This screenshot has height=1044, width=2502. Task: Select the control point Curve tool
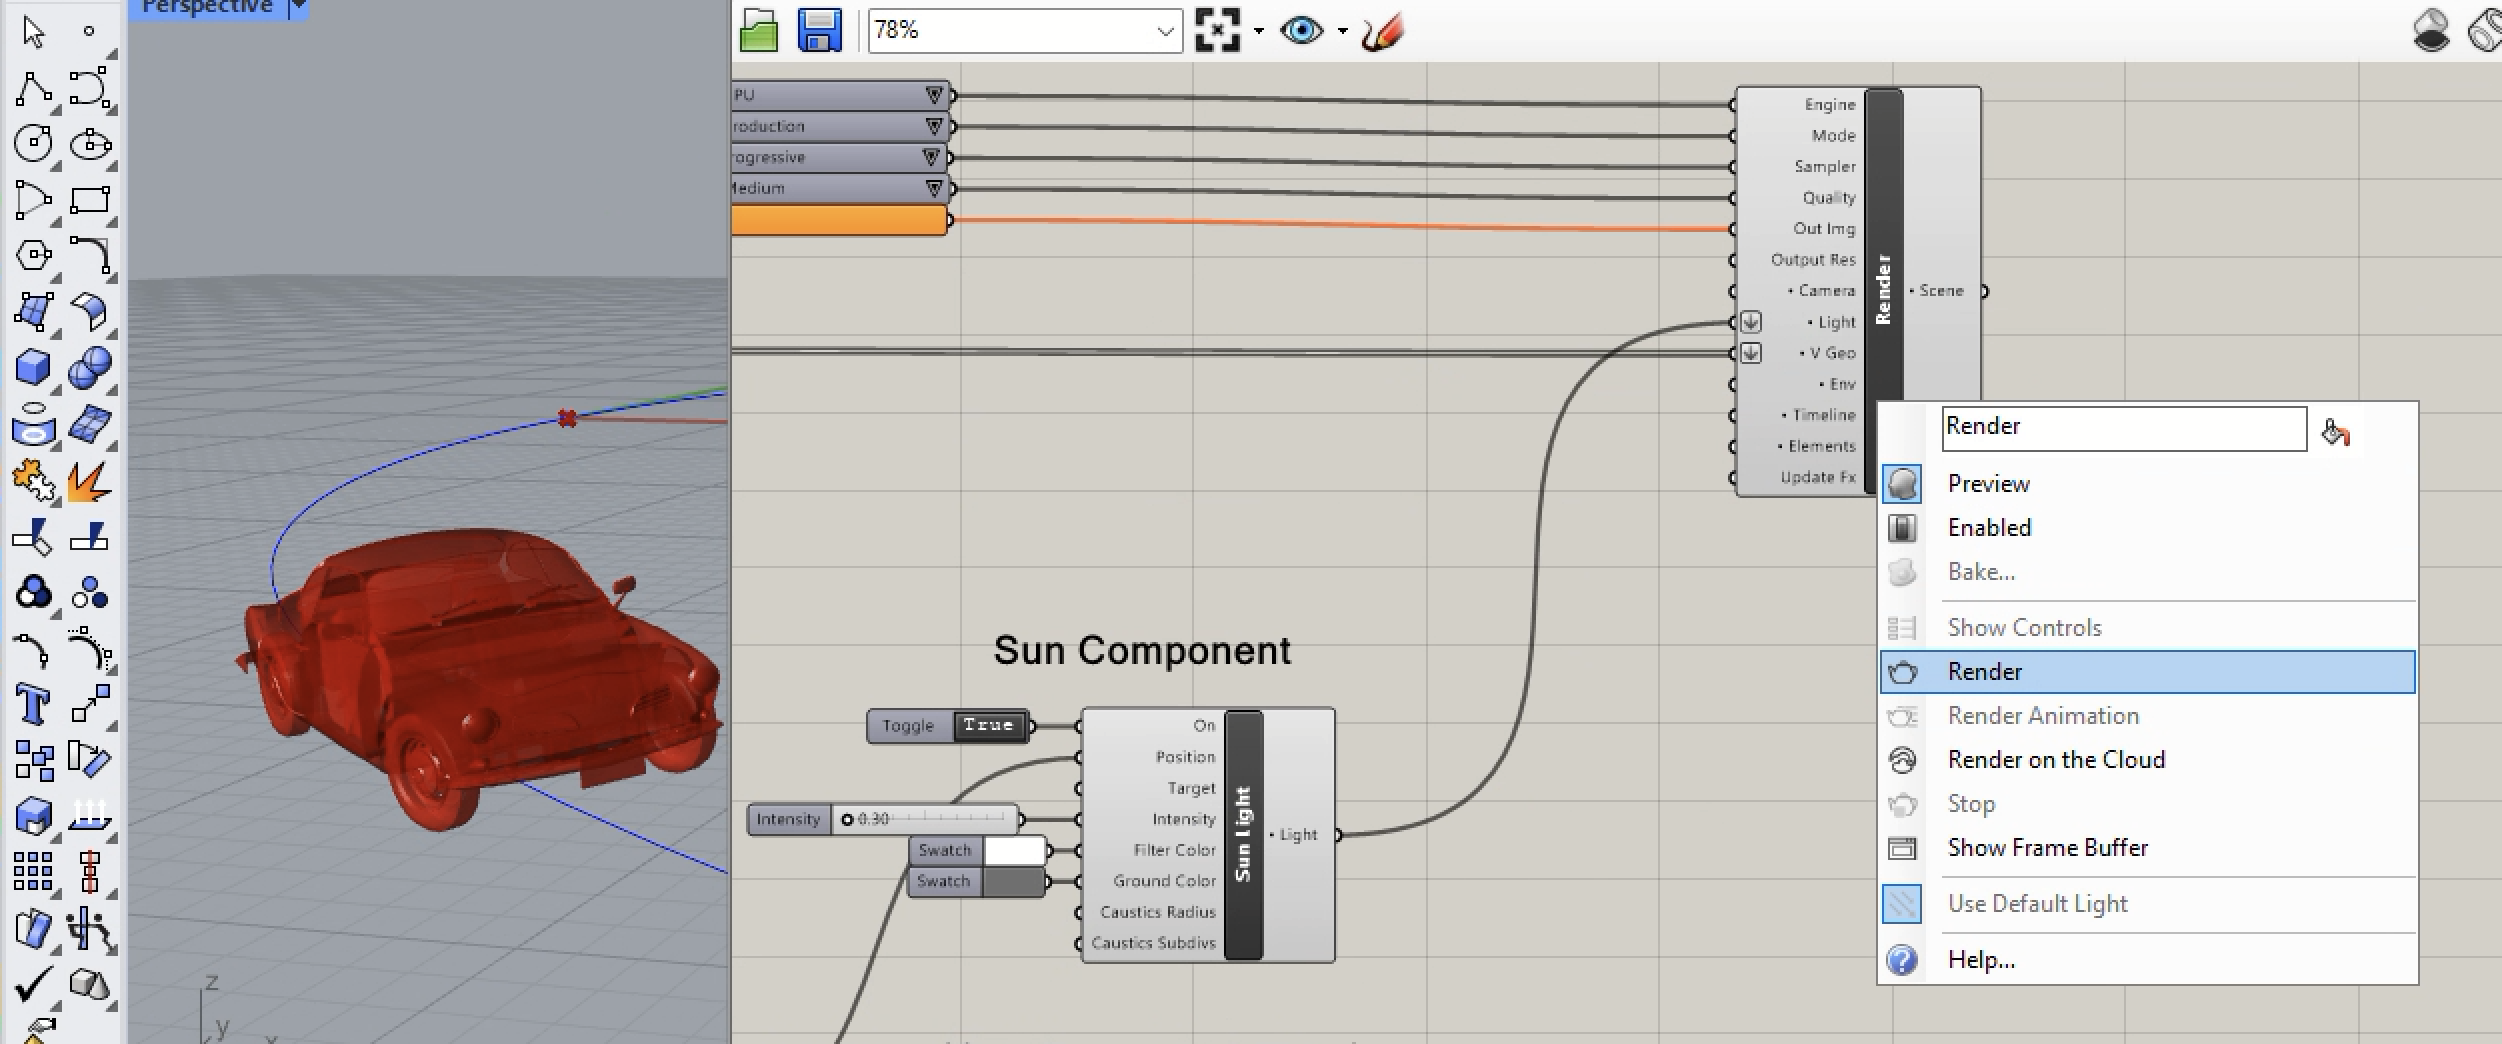pos(89,89)
